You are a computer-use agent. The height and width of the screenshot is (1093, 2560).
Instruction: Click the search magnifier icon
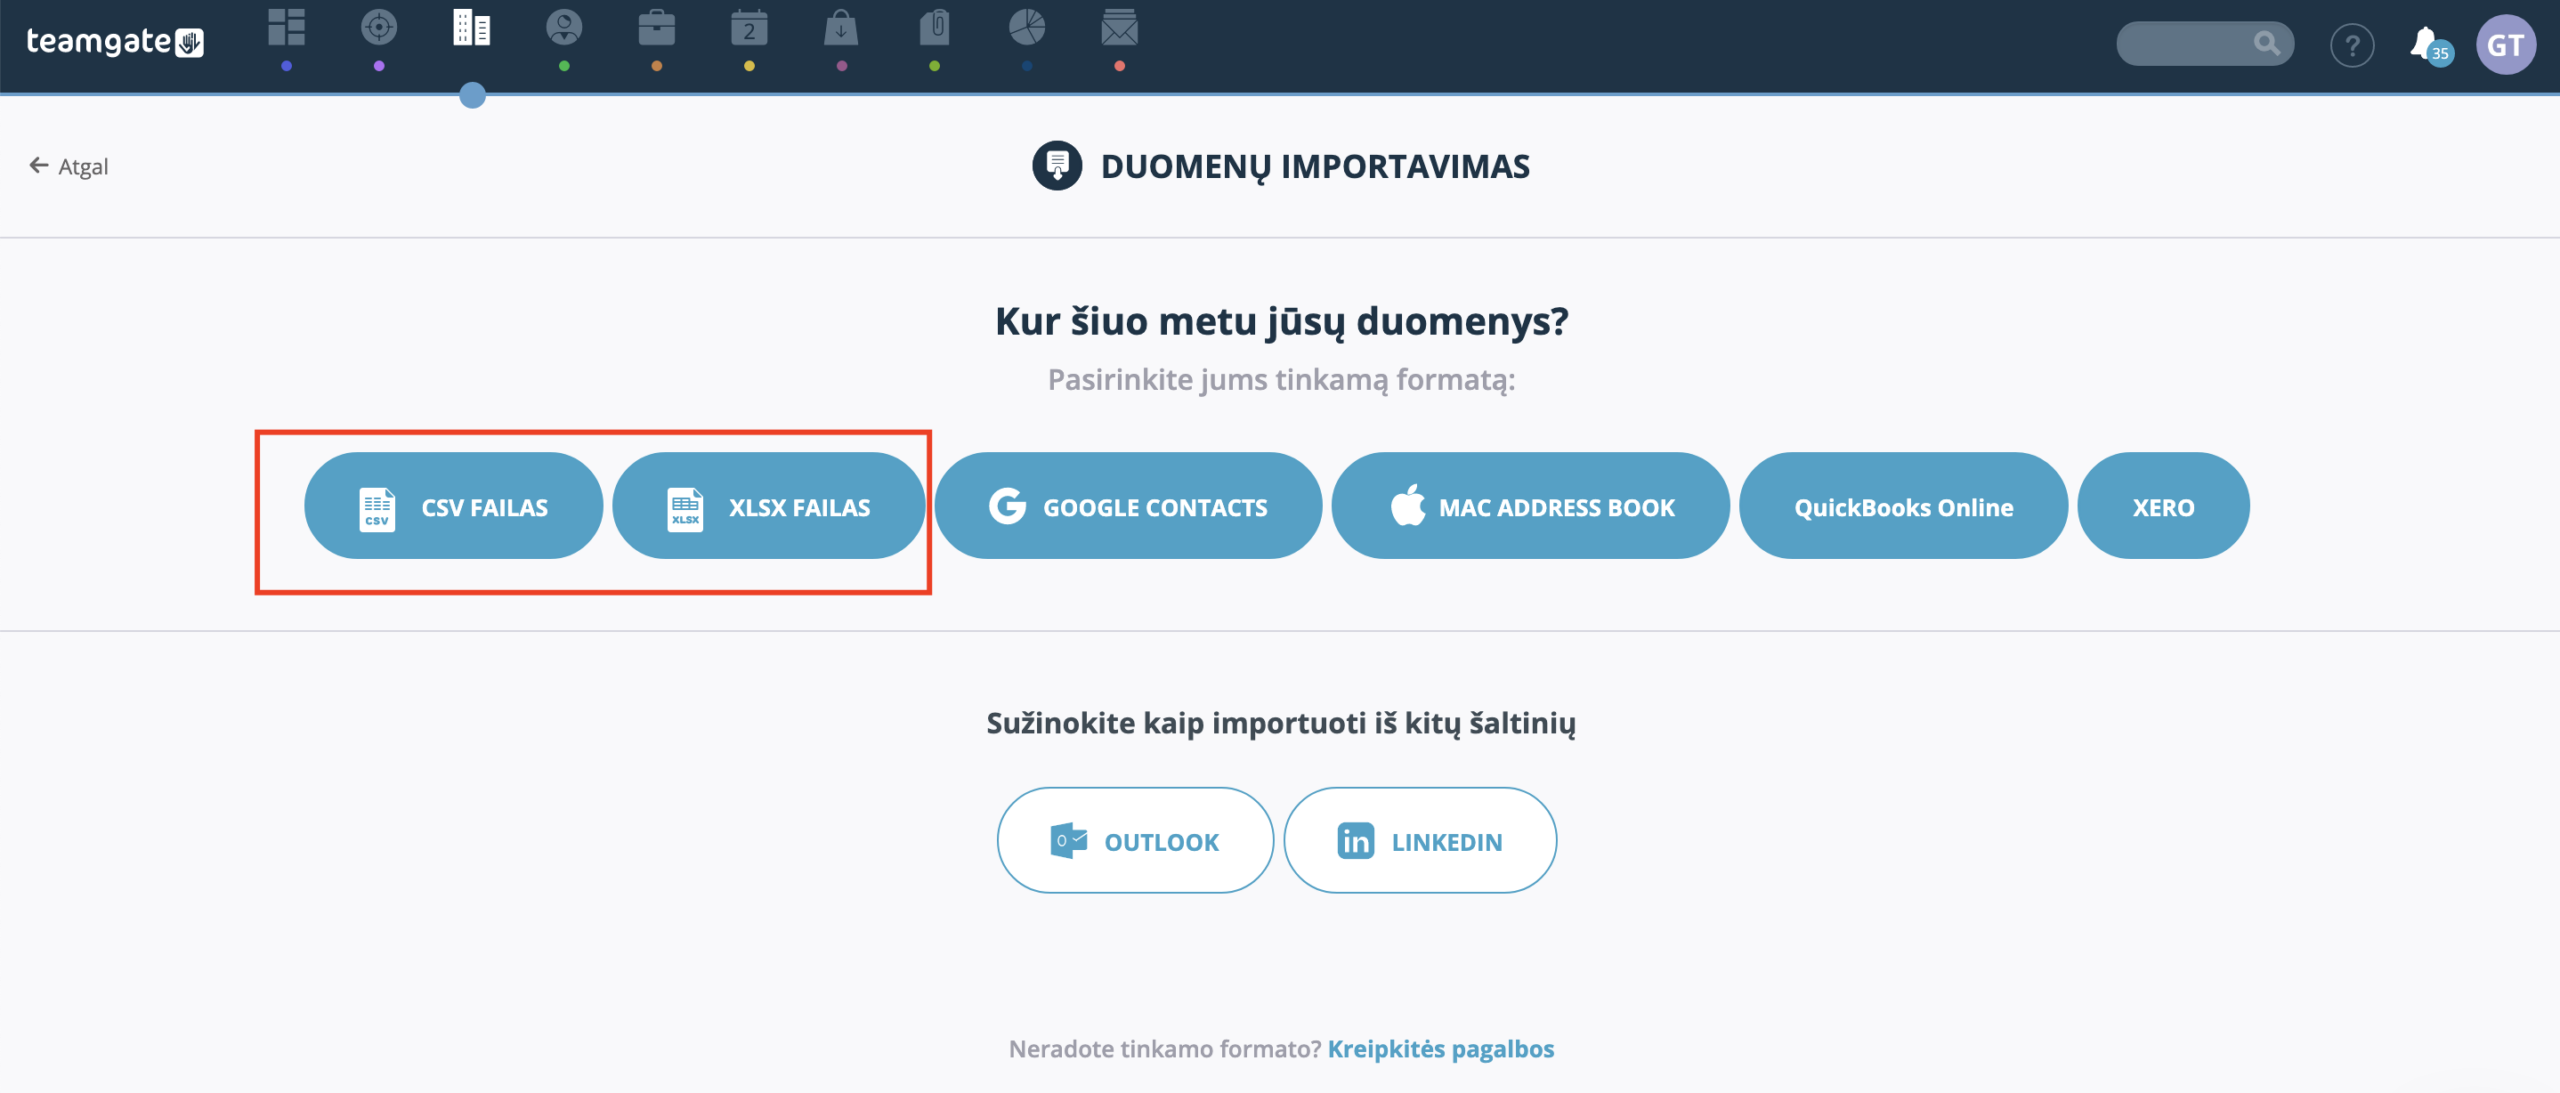[x=2266, y=43]
